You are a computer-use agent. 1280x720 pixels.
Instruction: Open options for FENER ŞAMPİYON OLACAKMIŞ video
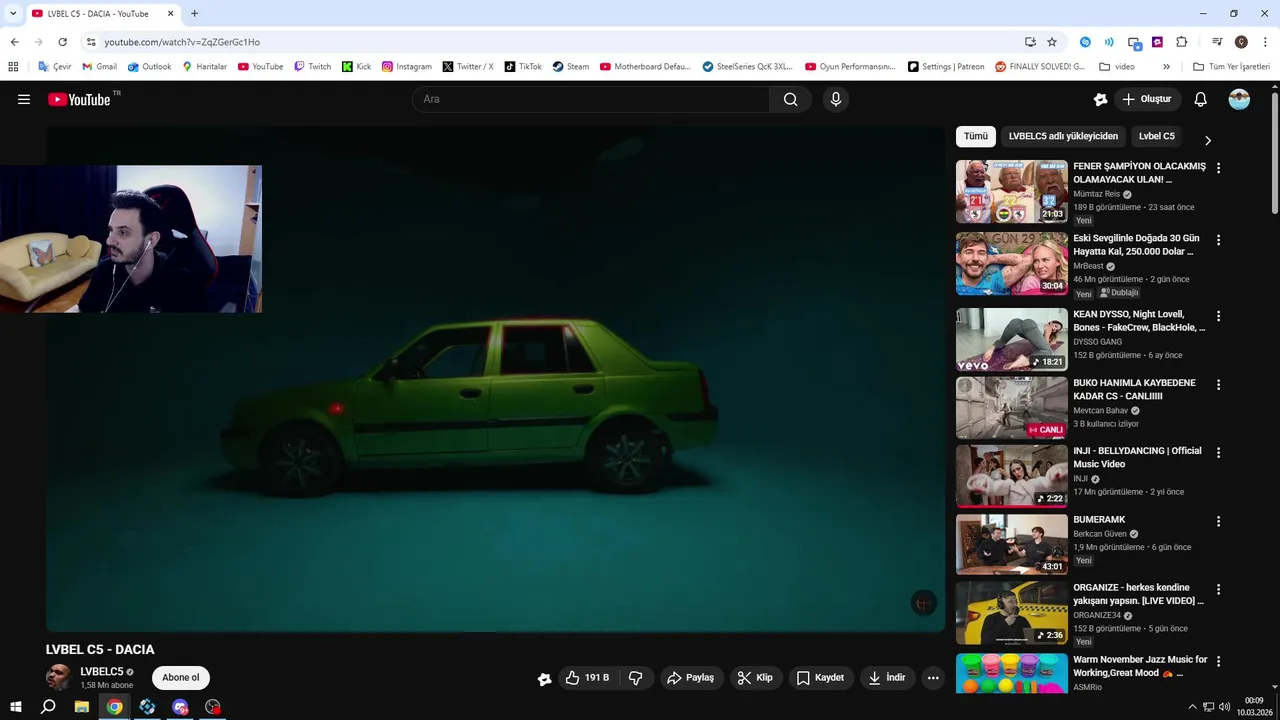1218,168
